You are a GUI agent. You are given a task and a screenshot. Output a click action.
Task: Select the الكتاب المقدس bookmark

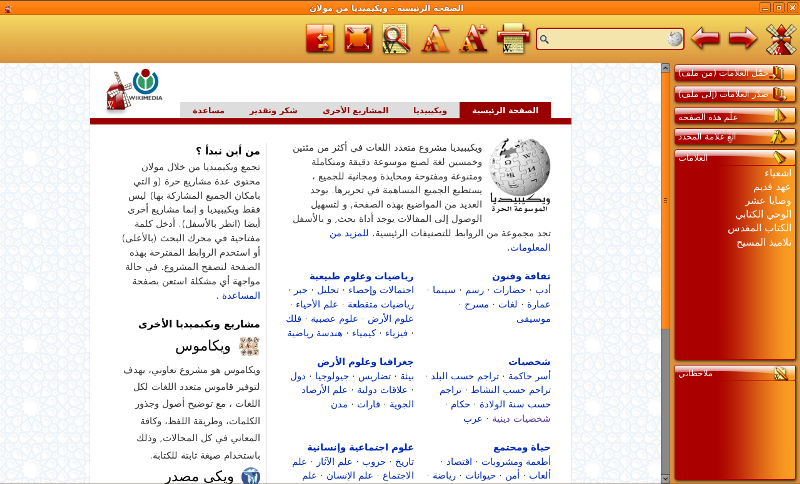pyautogui.click(x=760, y=228)
